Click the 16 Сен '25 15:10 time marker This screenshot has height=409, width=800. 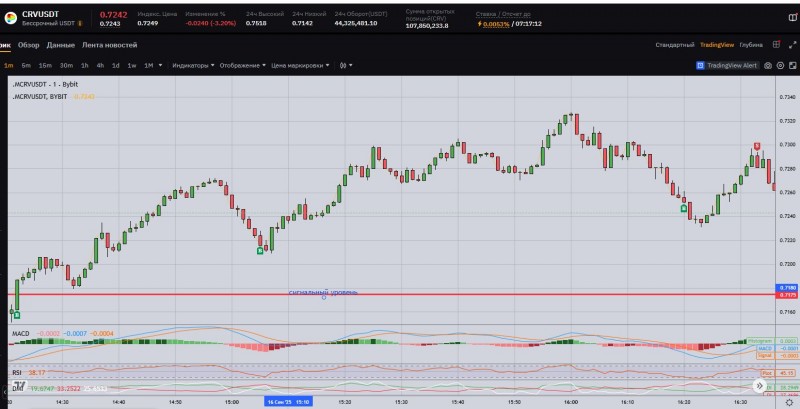pos(288,402)
